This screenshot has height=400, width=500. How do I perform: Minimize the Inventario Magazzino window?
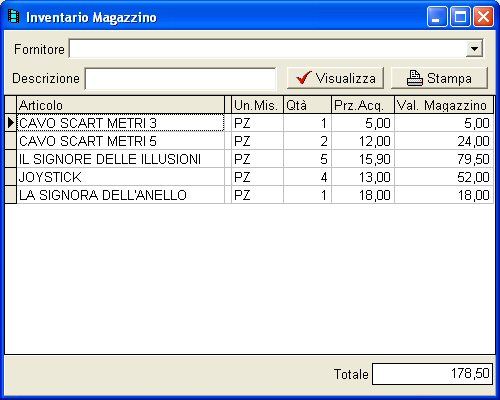point(437,16)
